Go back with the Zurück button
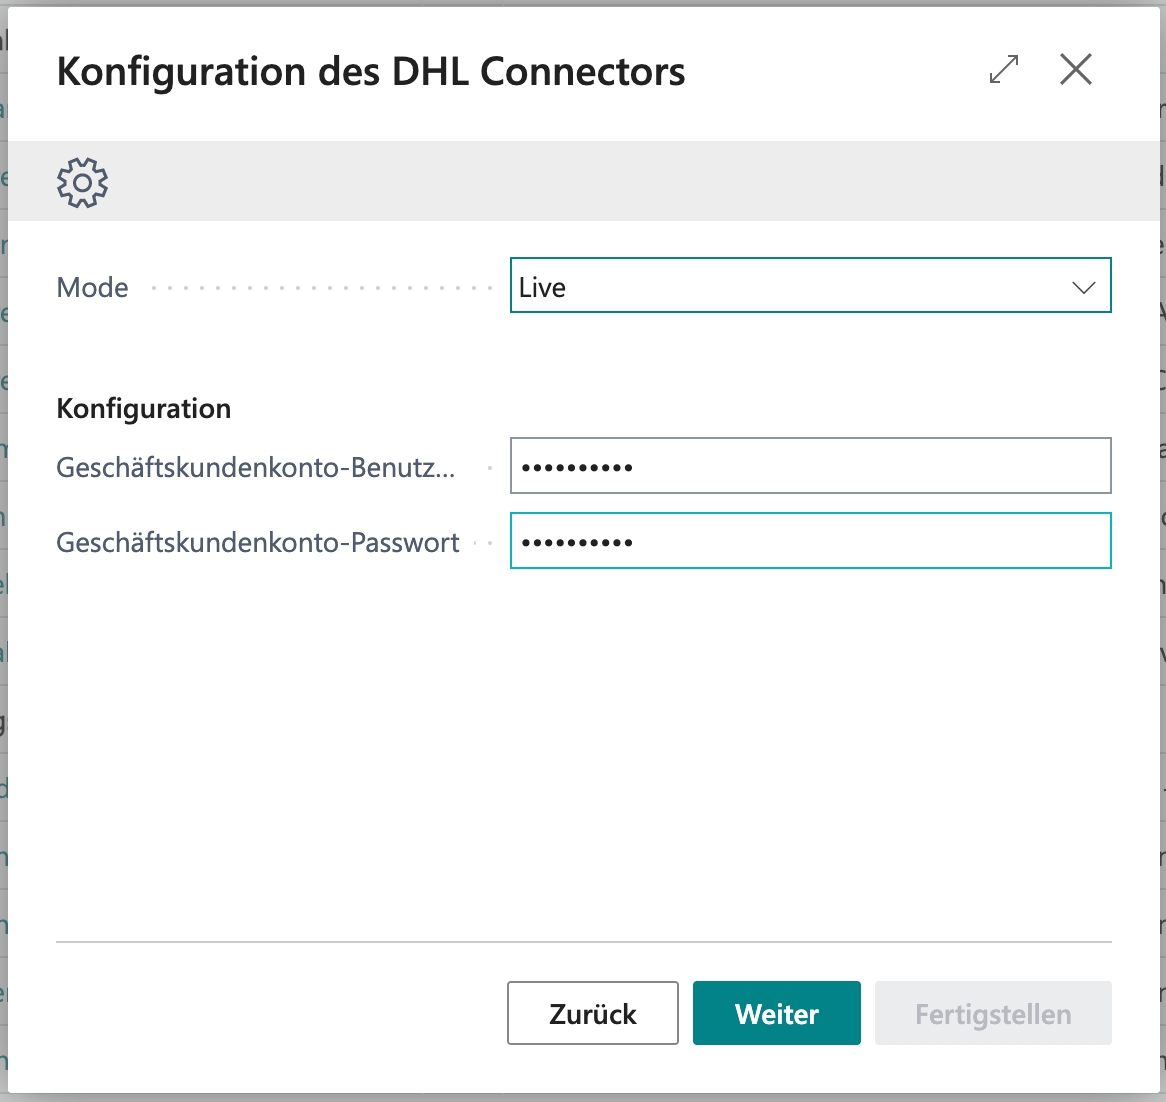Image resolution: width=1166 pixels, height=1102 pixels. point(592,1013)
